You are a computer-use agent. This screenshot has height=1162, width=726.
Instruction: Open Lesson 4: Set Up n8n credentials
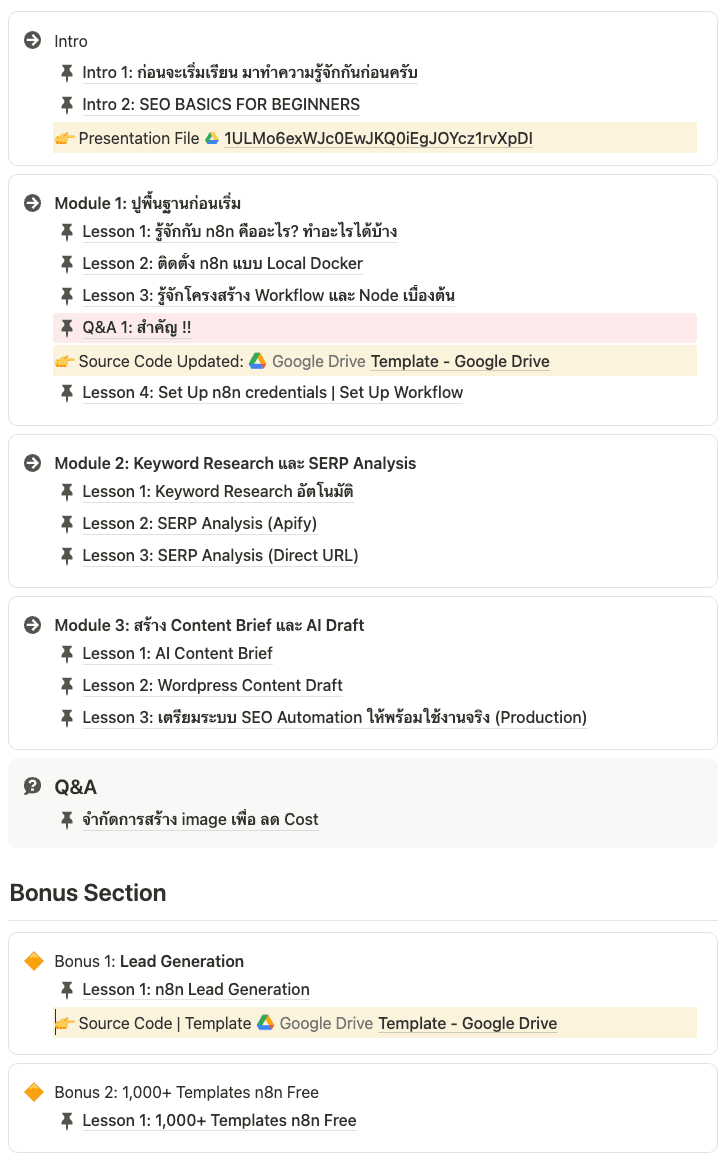[x=272, y=392]
